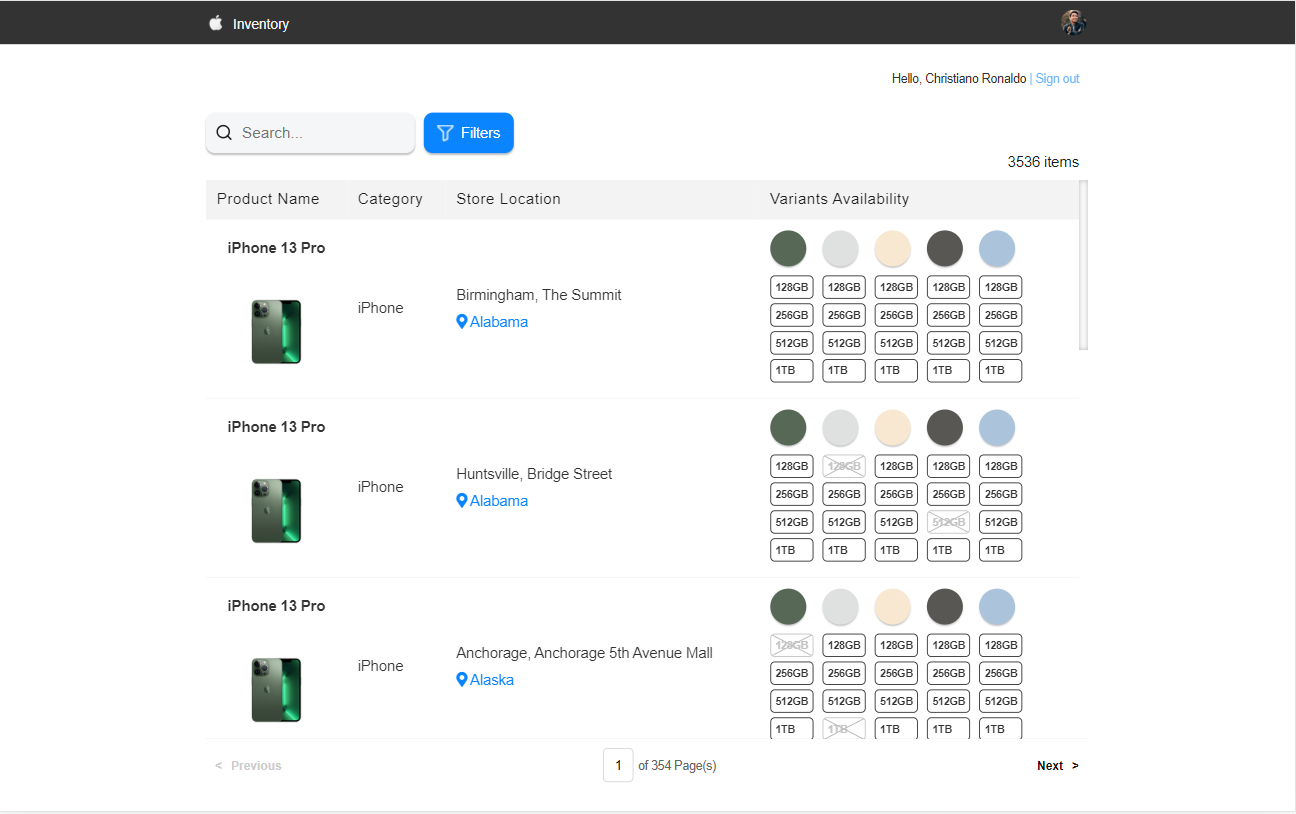Click 'Huntsville, Bridge Street' store text
Screen dimensions: 1296x814
pos(534,474)
